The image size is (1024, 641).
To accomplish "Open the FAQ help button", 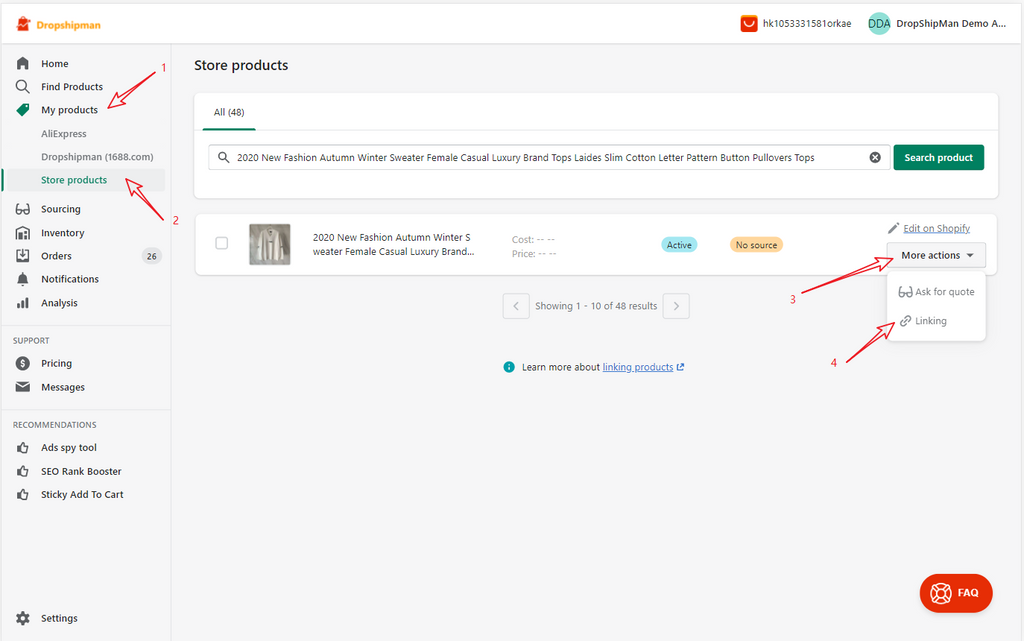I will click(x=956, y=593).
